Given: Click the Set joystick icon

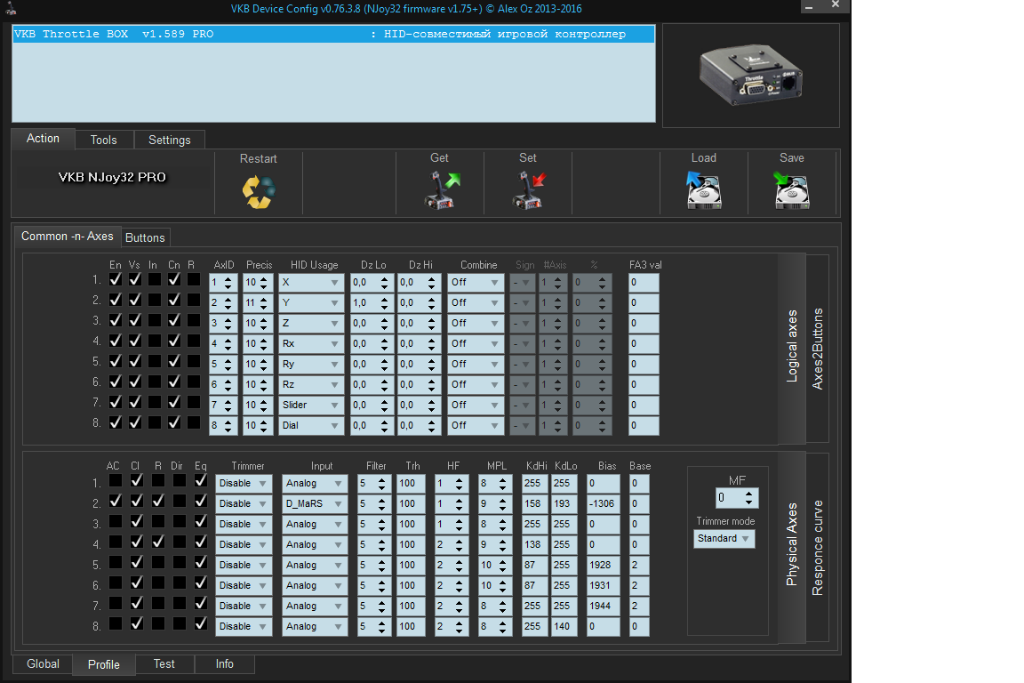Looking at the screenshot, I should coord(529,190).
